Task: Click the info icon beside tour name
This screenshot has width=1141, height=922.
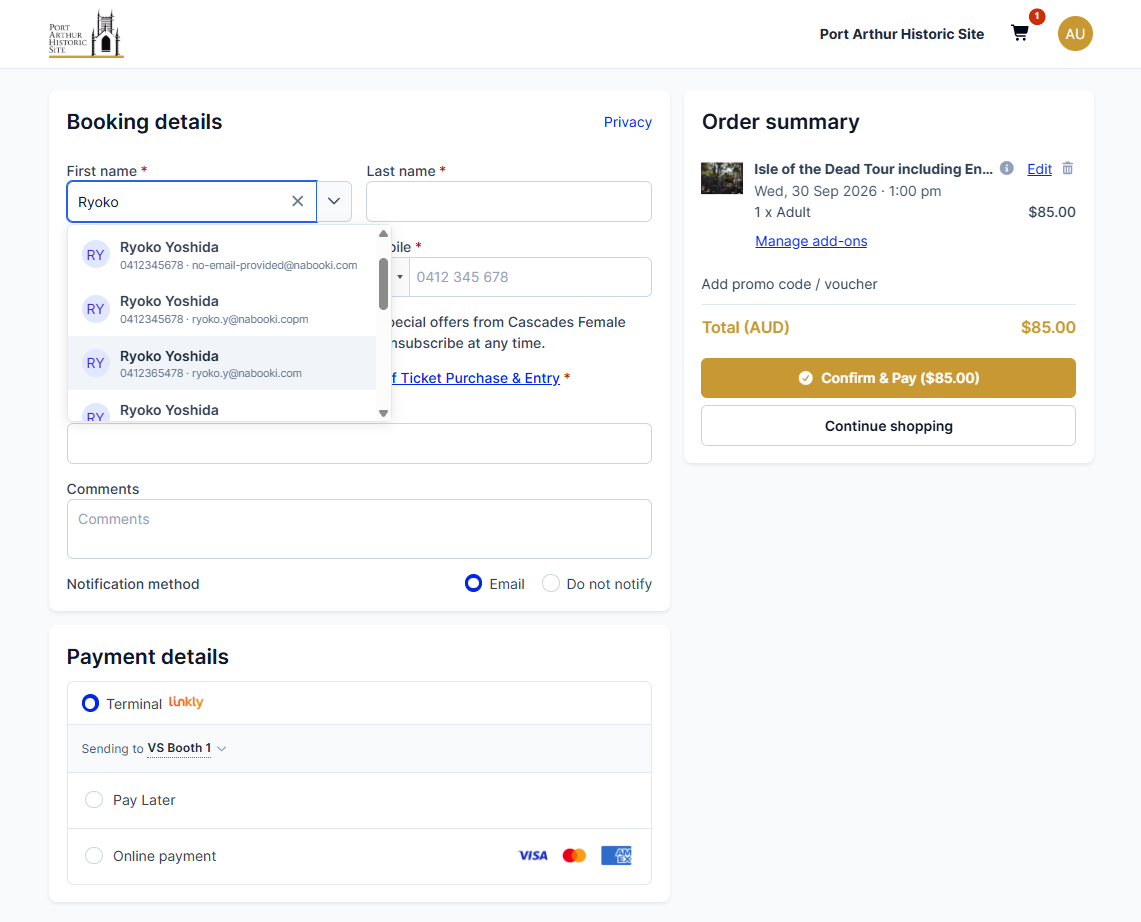Action: pos(1006,168)
